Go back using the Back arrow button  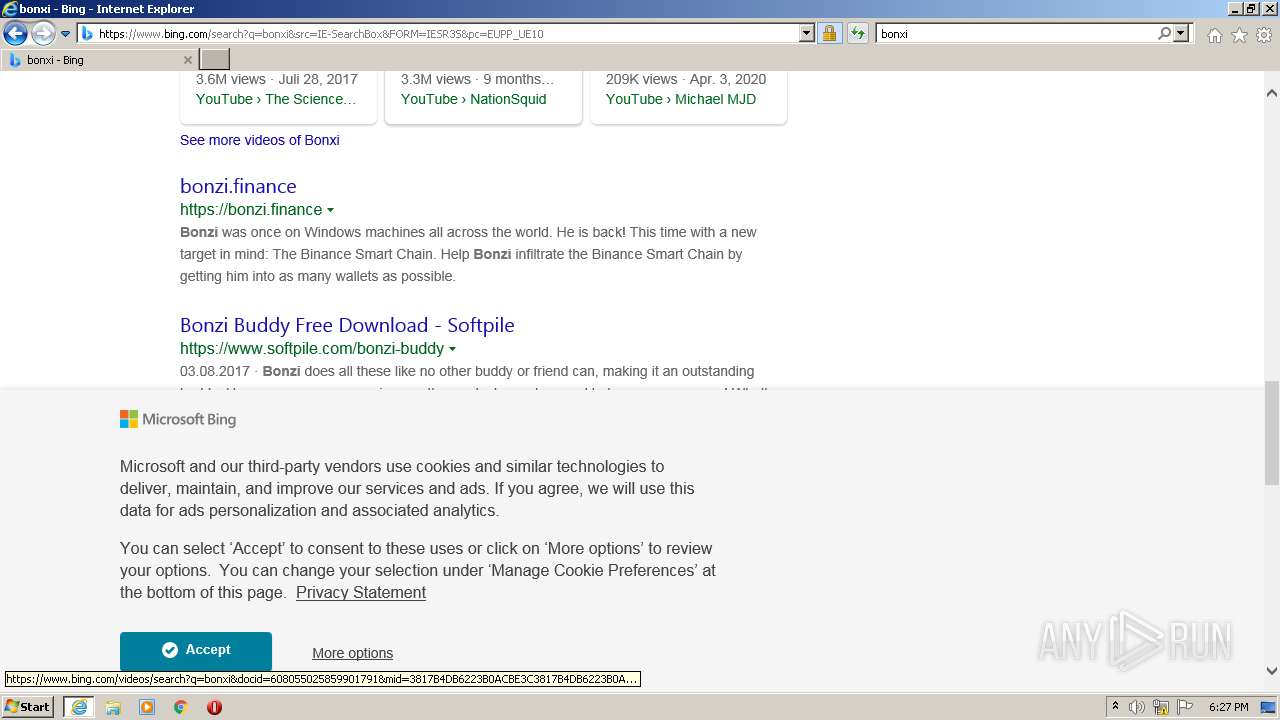pyautogui.click(x=15, y=34)
